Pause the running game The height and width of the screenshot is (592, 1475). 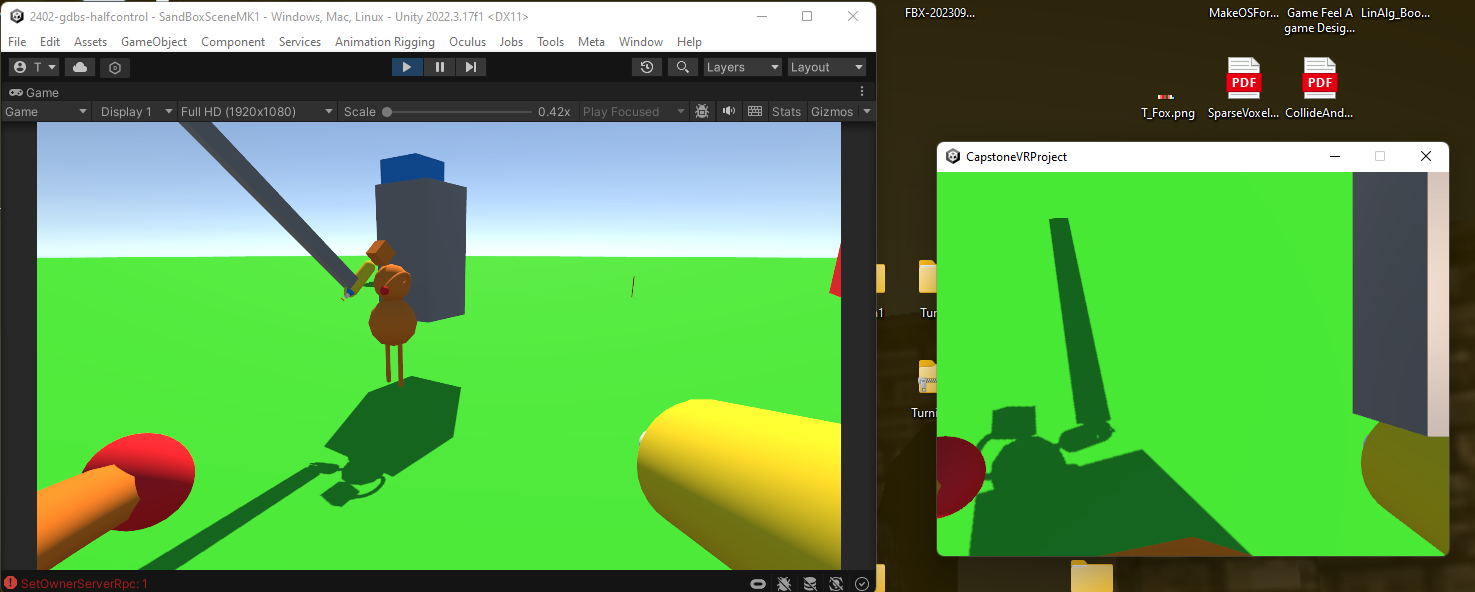point(439,67)
